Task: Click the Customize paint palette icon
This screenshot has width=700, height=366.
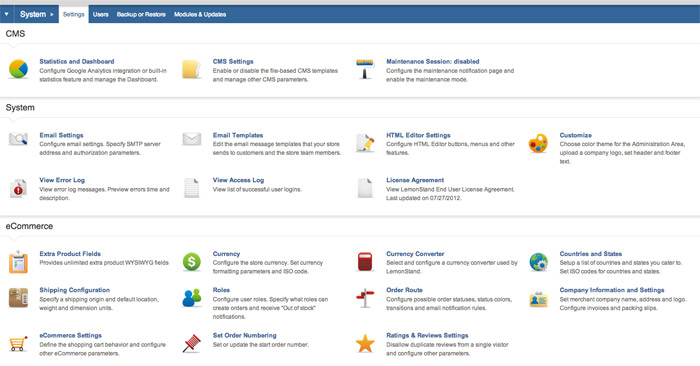Action: pyautogui.click(x=538, y=143)
